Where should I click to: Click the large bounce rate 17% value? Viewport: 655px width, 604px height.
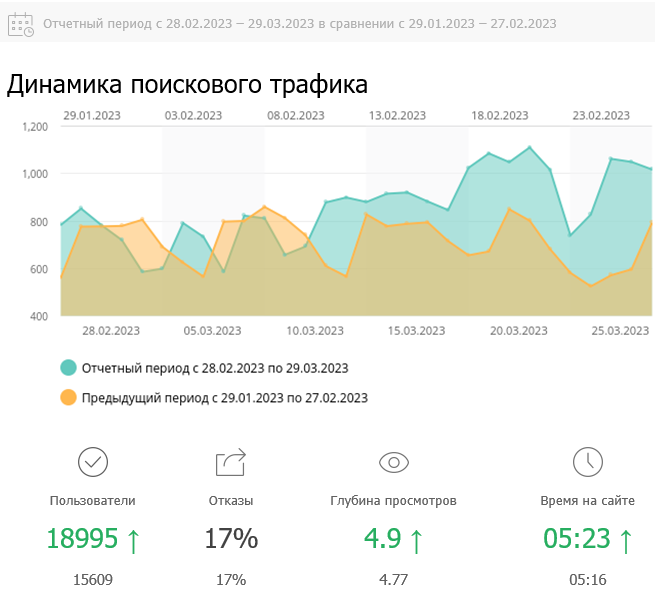coord(231,538)
